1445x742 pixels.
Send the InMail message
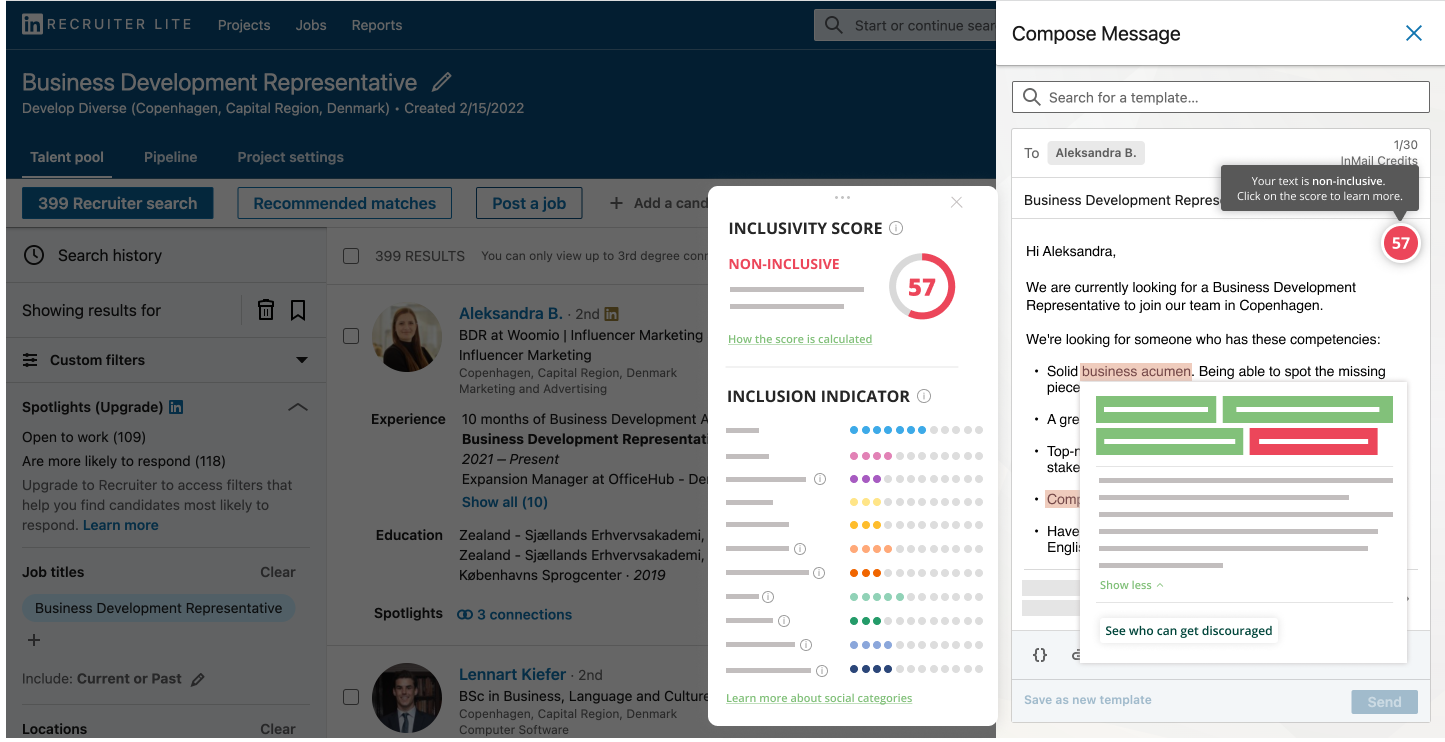[x=1385, y=702]
